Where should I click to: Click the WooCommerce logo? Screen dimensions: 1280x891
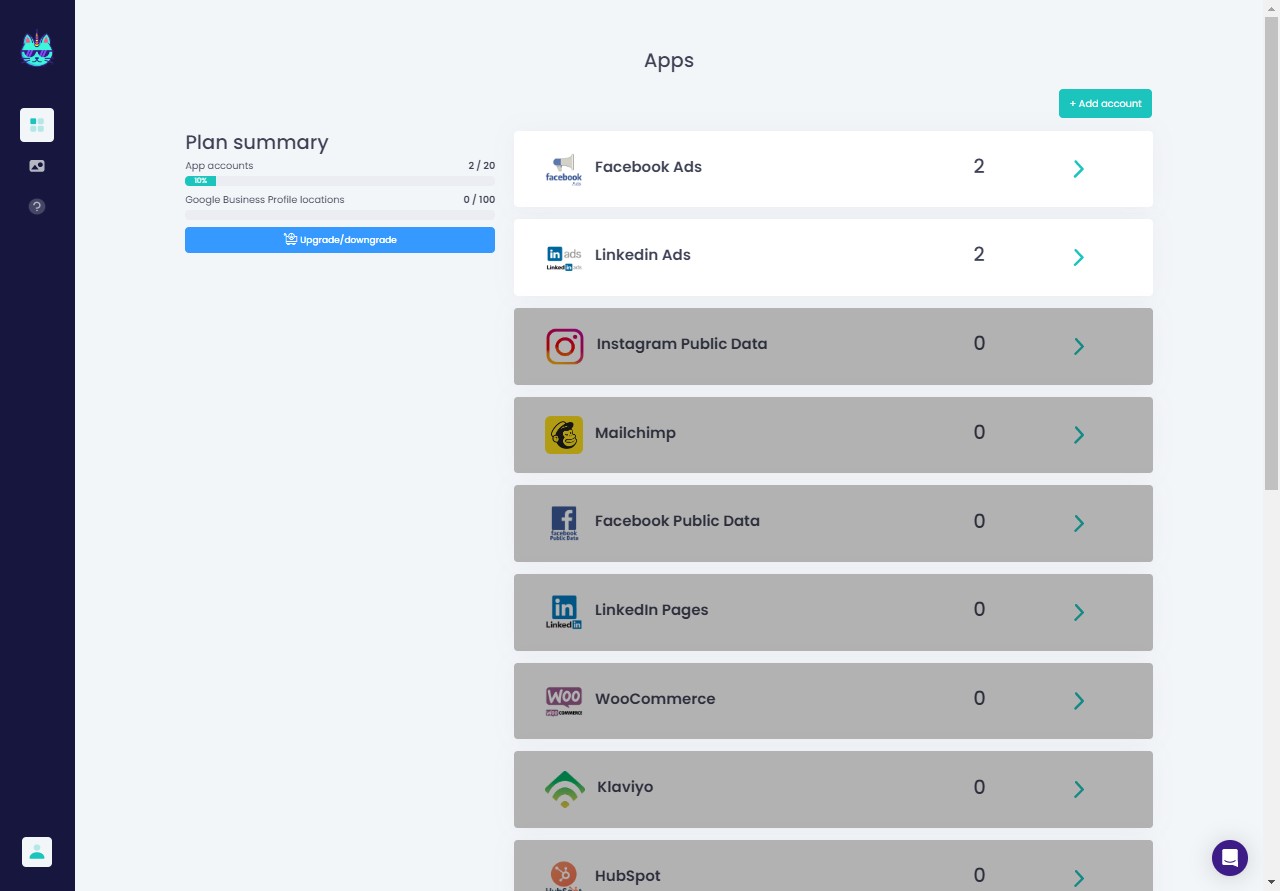coord(564,700)
